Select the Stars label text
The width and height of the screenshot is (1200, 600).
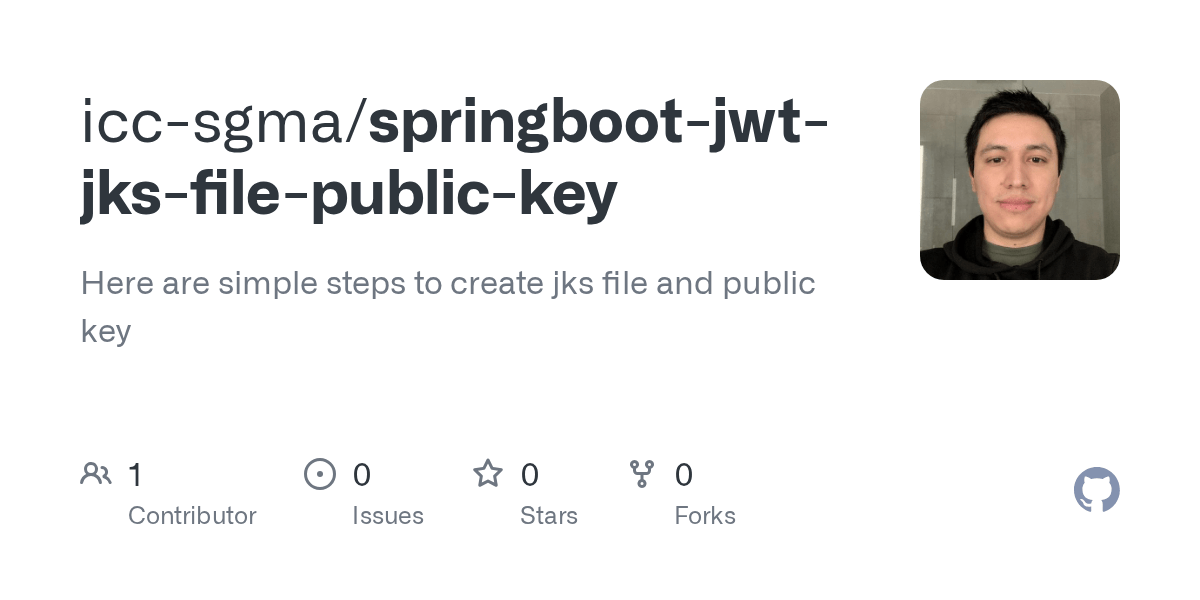(x=549, y=515)
